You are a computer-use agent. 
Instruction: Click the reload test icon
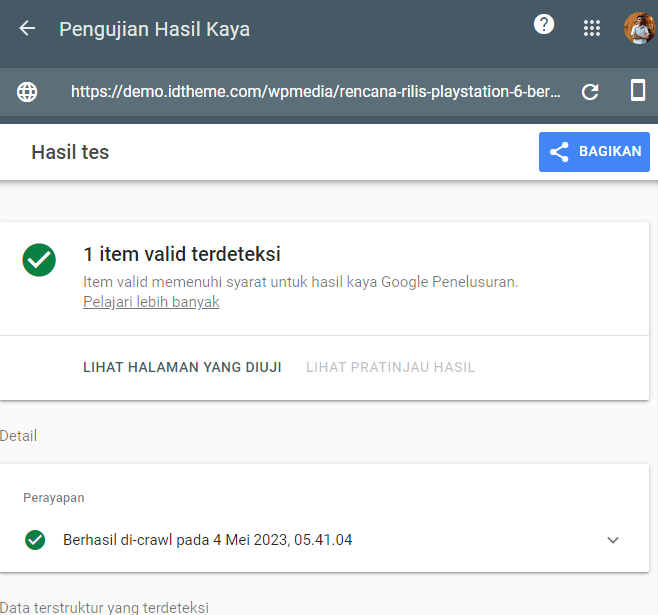[x=590, y=92]
